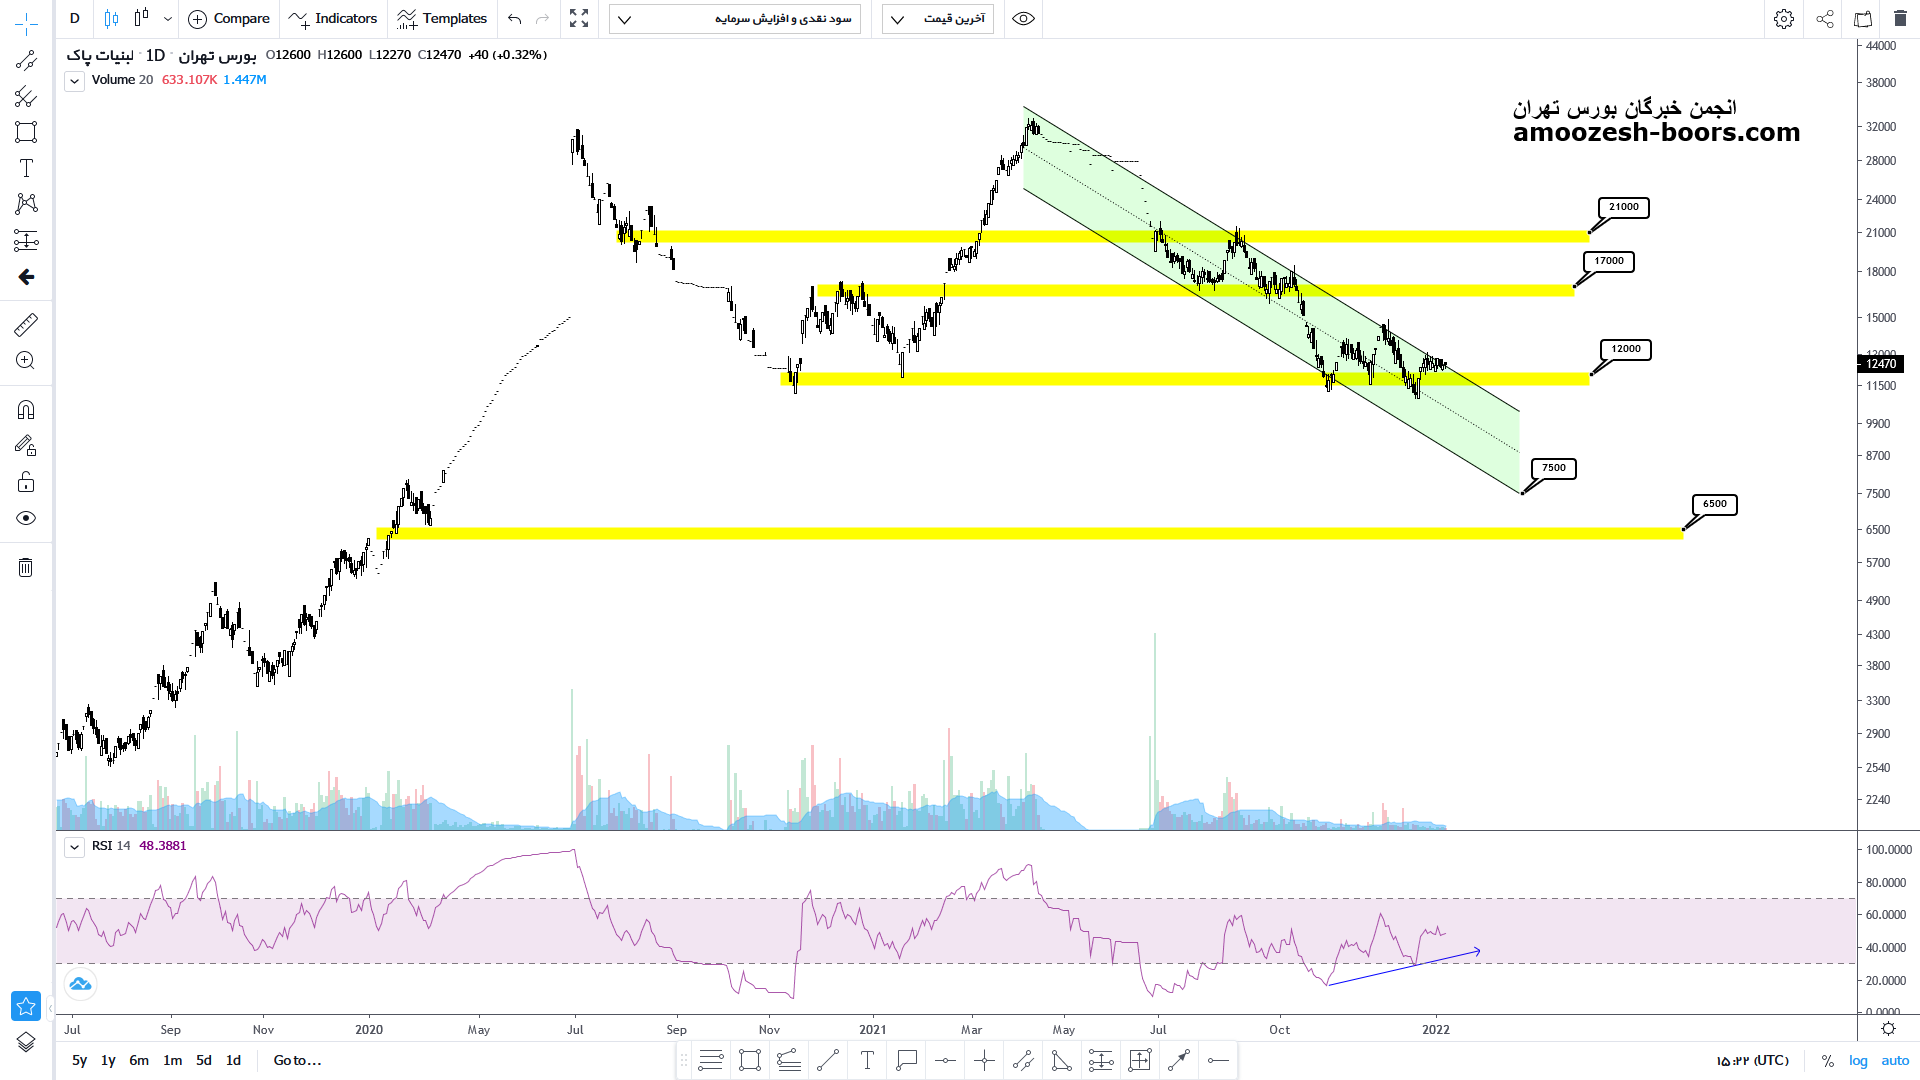Click the Zoom in magnifier tool
This screenshot has width=1920, height=1080.
tap(26, 361)
